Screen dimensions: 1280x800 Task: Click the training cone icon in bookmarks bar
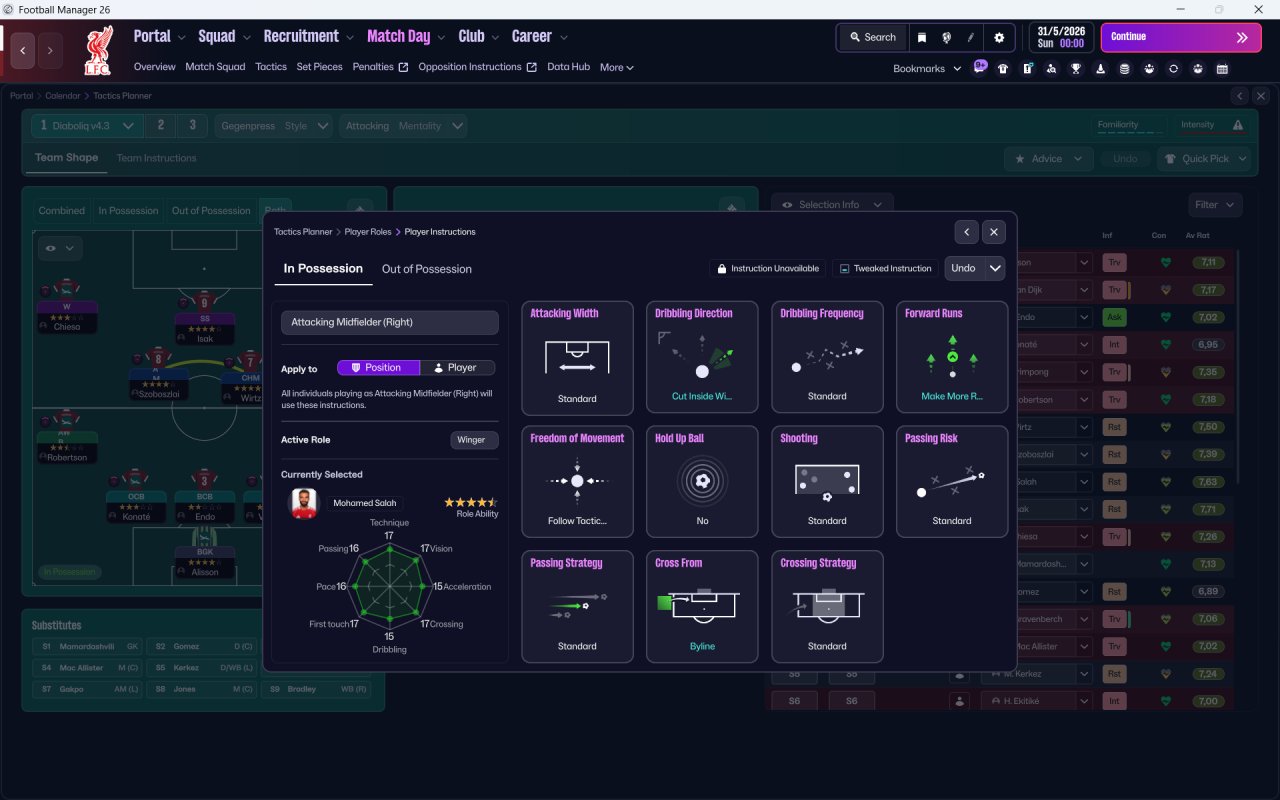coord(1100,69)
